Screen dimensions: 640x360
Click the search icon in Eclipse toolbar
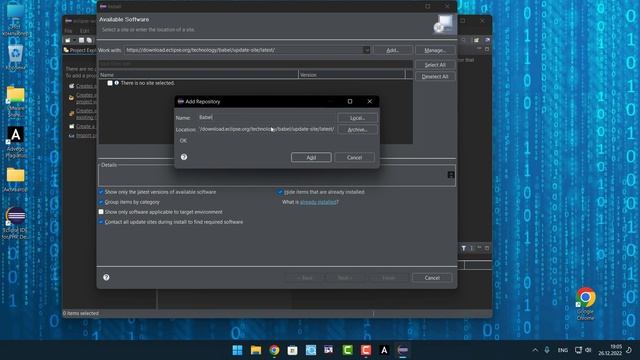point(464,40)
